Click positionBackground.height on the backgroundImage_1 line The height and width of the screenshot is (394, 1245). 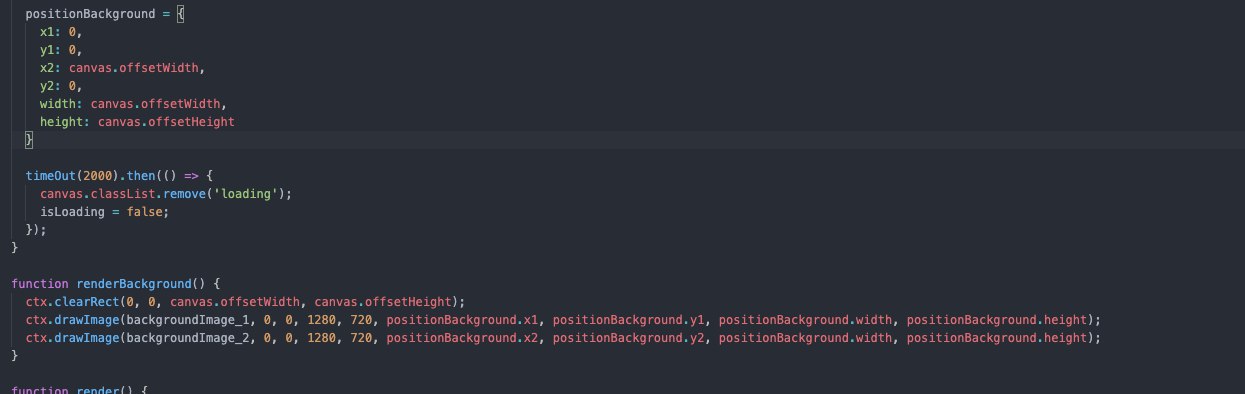pos(996,319)
